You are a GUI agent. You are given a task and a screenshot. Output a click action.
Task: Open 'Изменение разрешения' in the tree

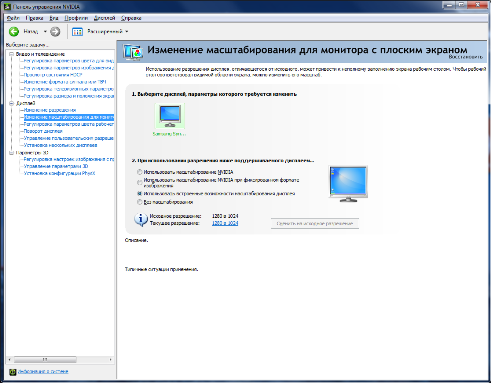(50, 110)
